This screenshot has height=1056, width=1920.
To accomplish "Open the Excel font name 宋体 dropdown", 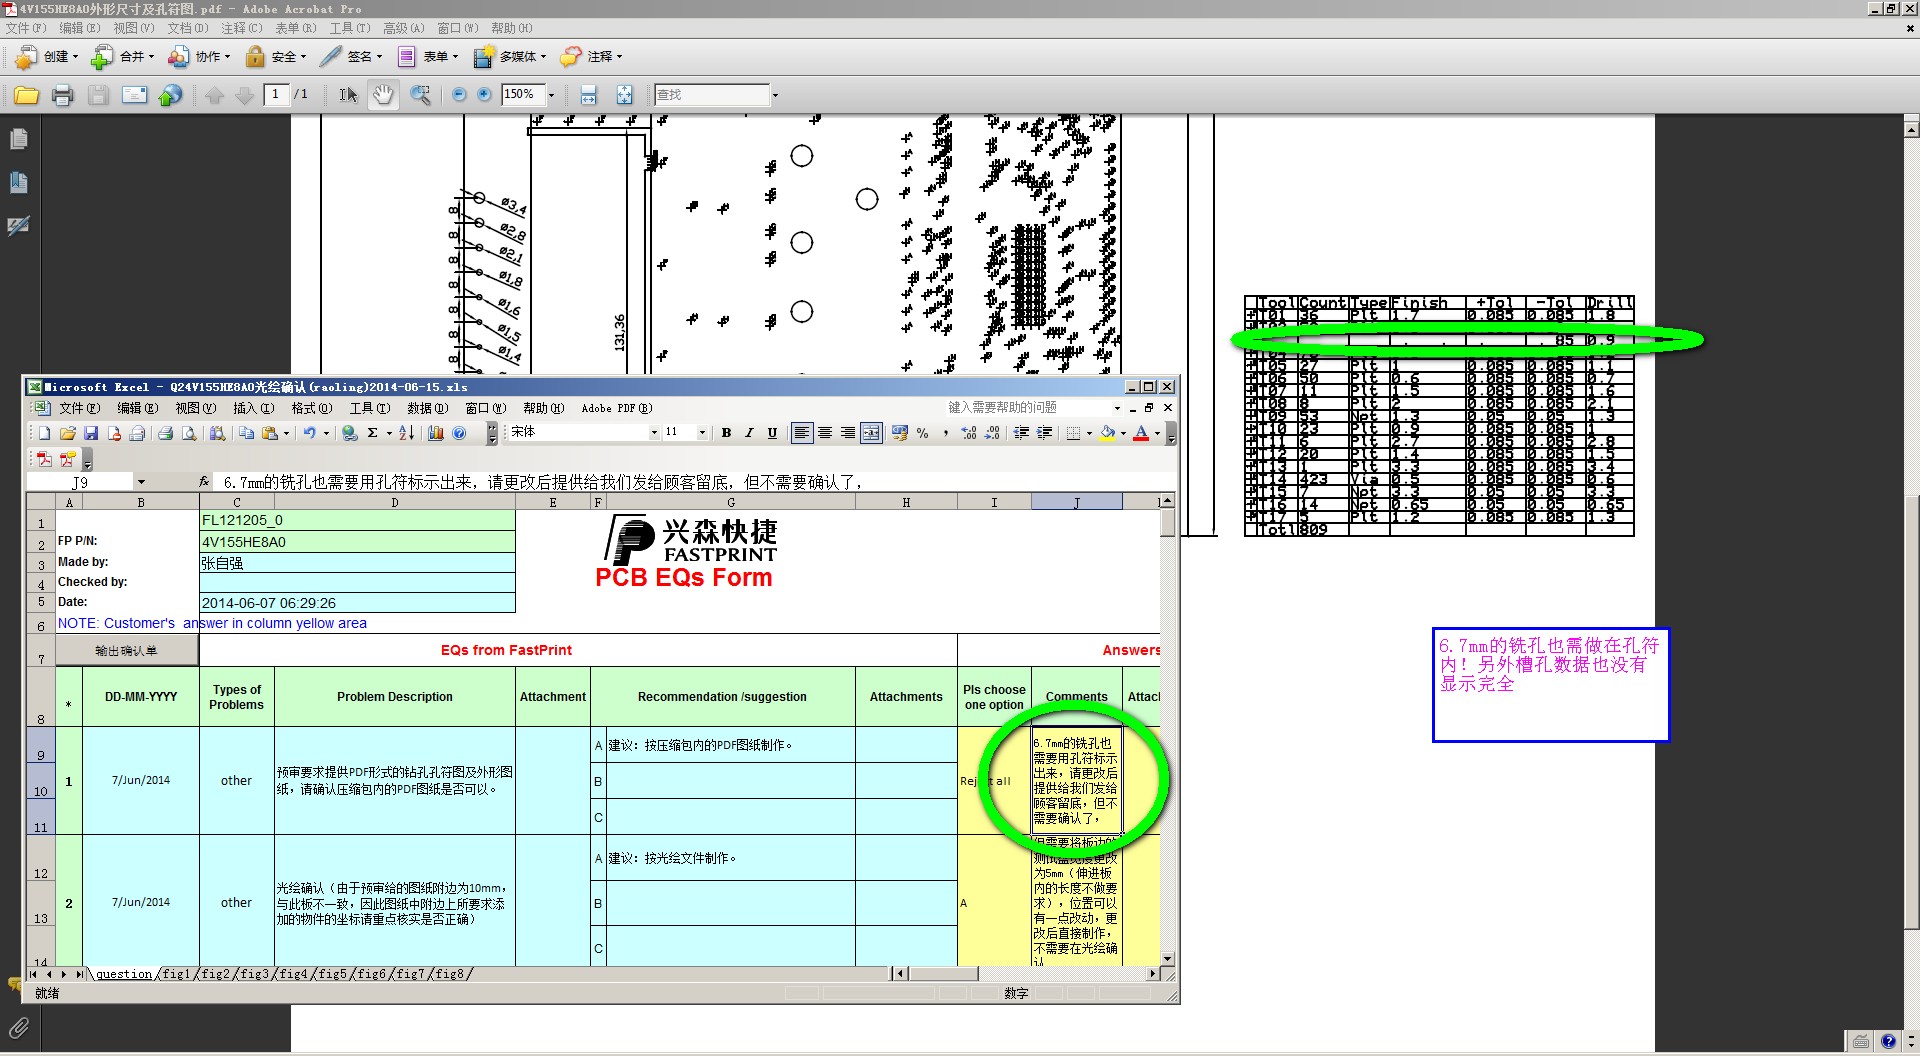I will (x=654, y=433).
